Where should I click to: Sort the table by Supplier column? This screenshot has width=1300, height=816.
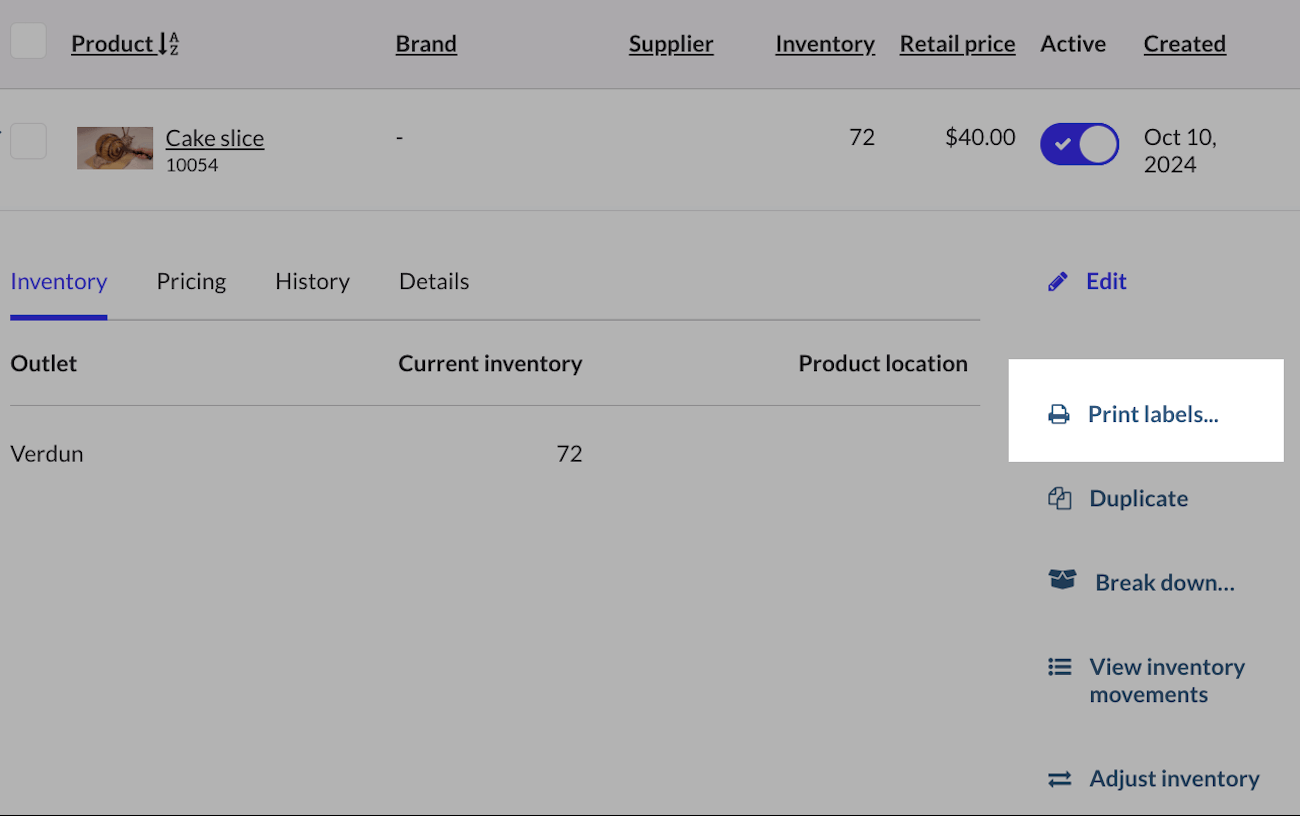coord(671,44)
